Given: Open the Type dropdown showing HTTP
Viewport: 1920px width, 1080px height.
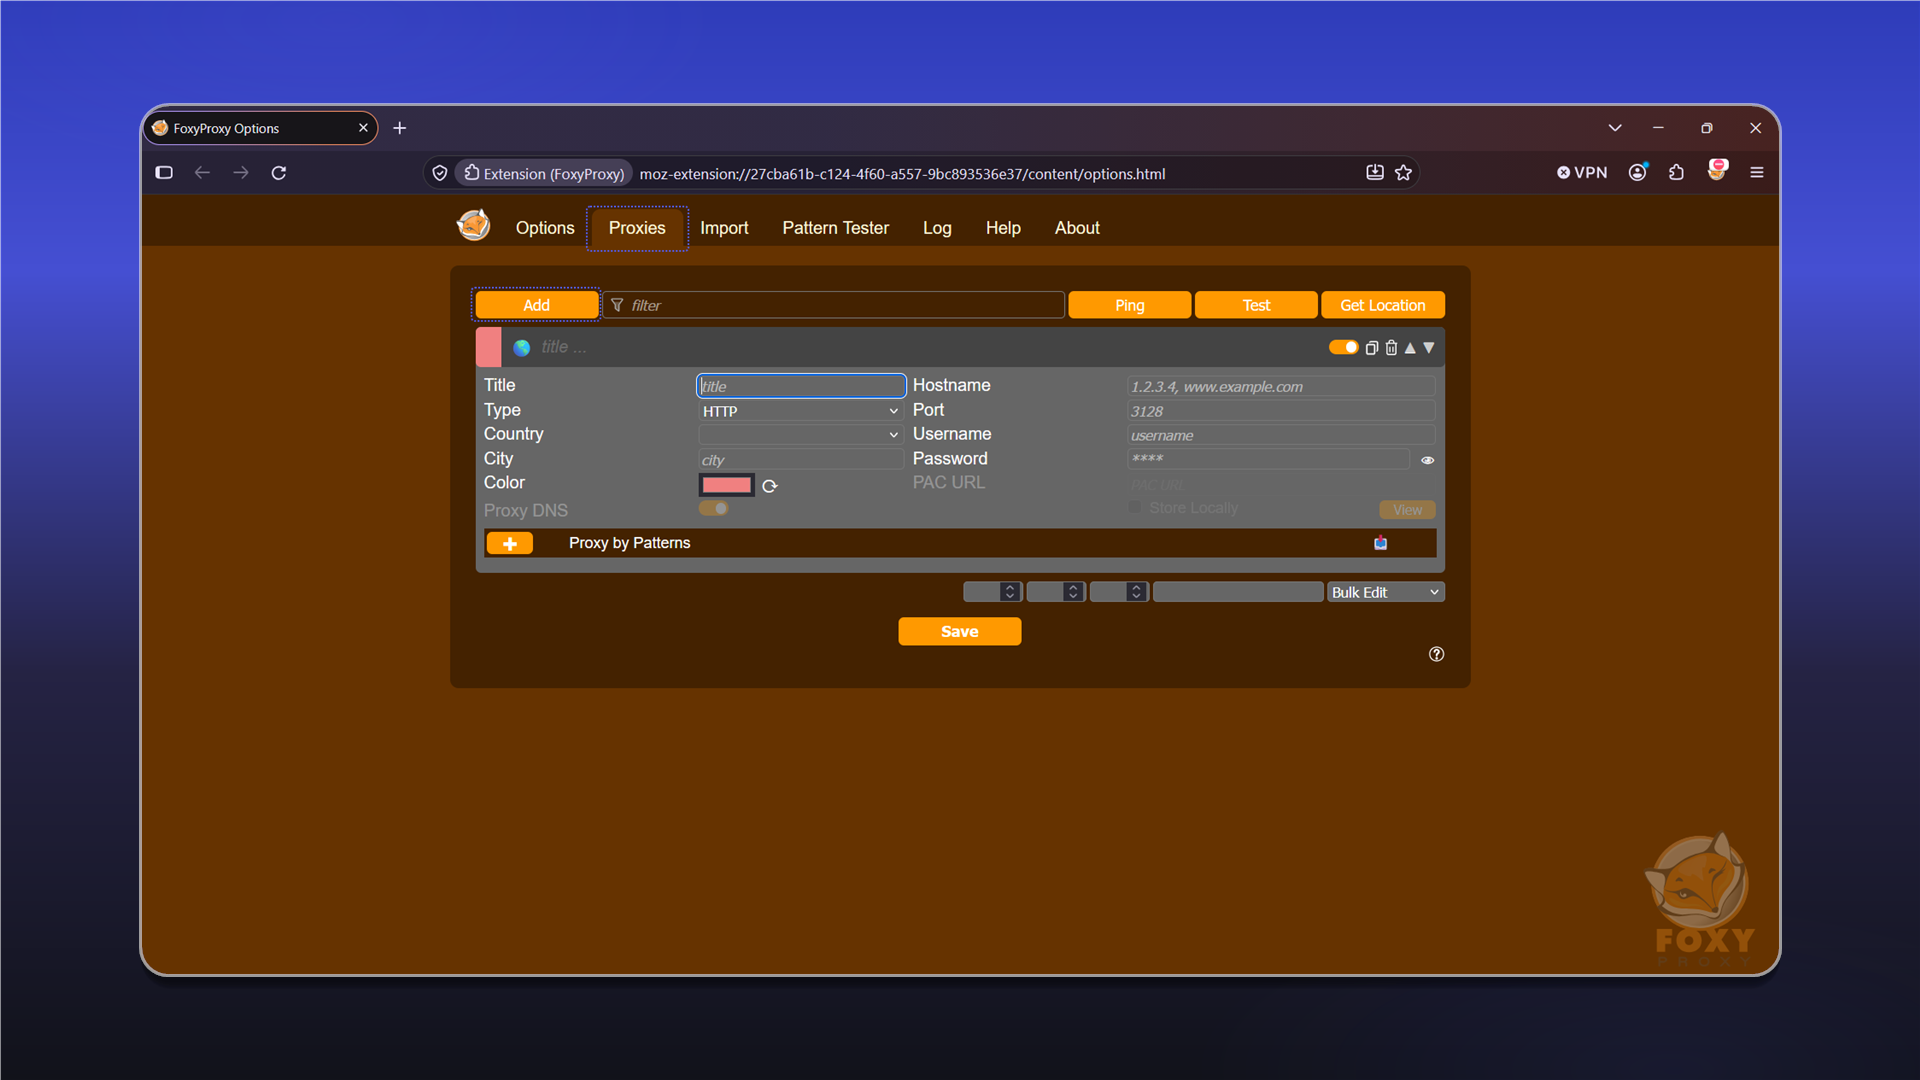Looking at the screenshot, I should [x=800, y=411].
